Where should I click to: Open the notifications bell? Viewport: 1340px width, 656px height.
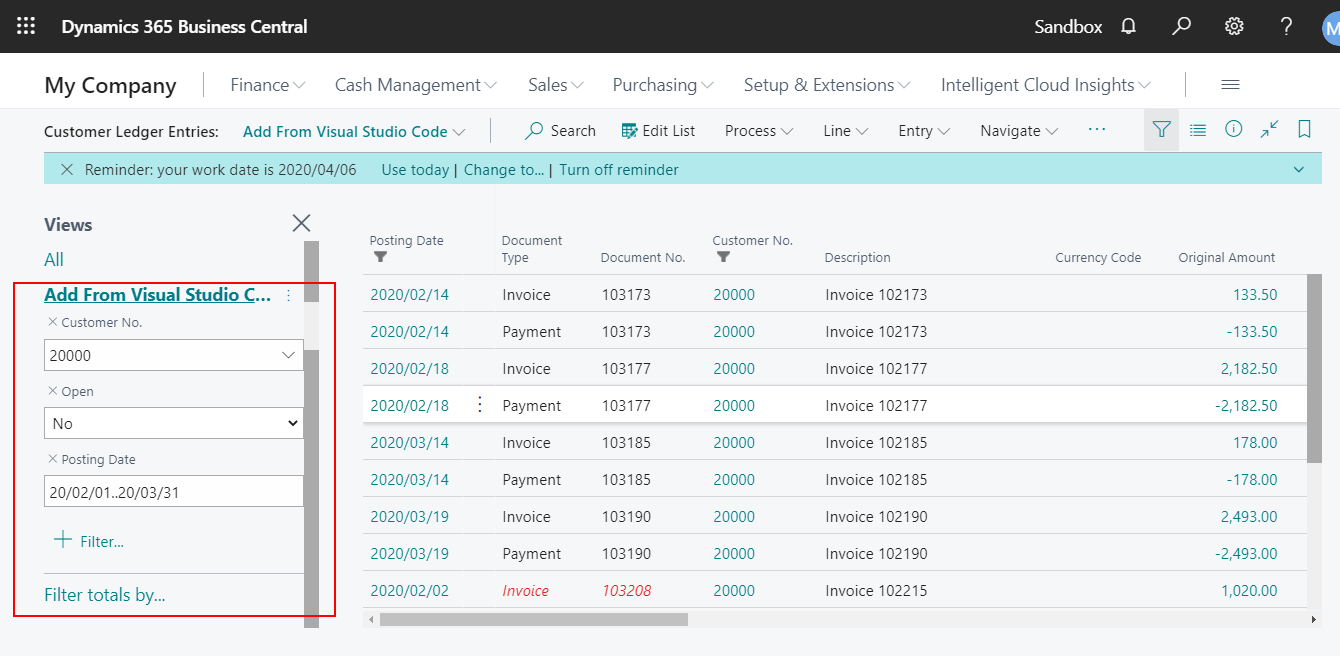tap(1128, 26)
